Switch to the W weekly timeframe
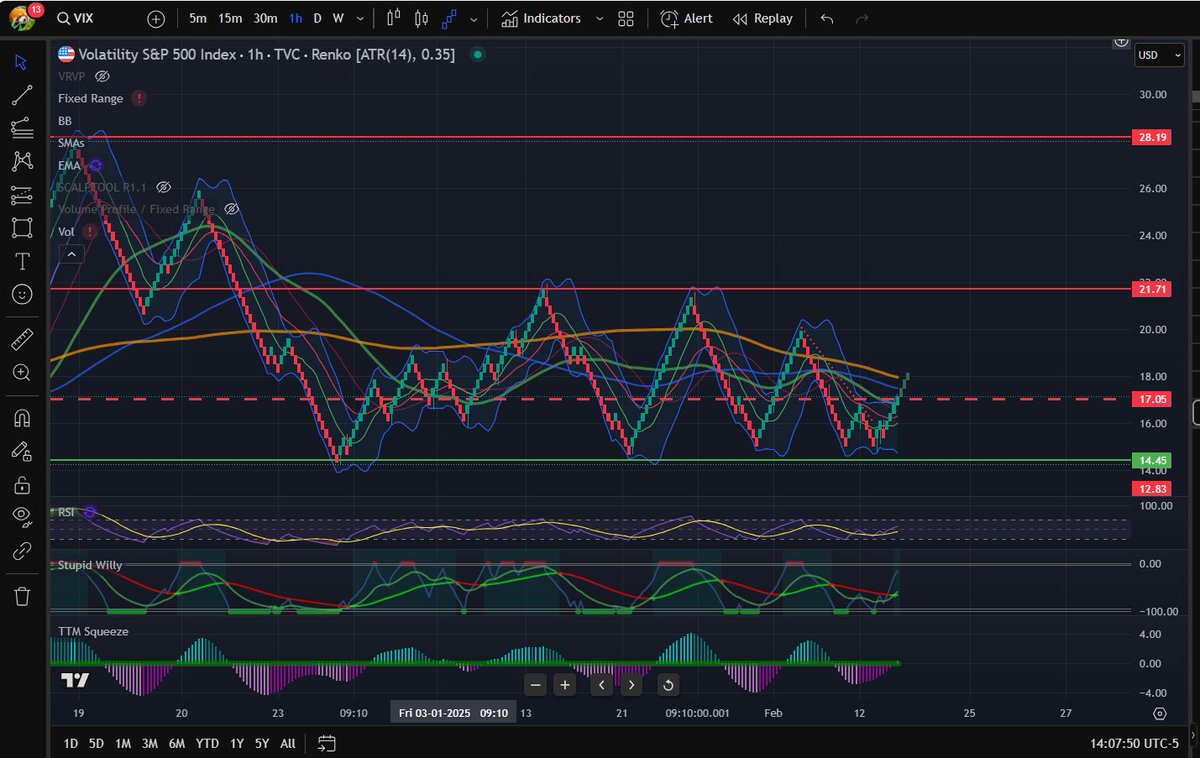This screenshot has width=1200, height=758. click(338, 18)
